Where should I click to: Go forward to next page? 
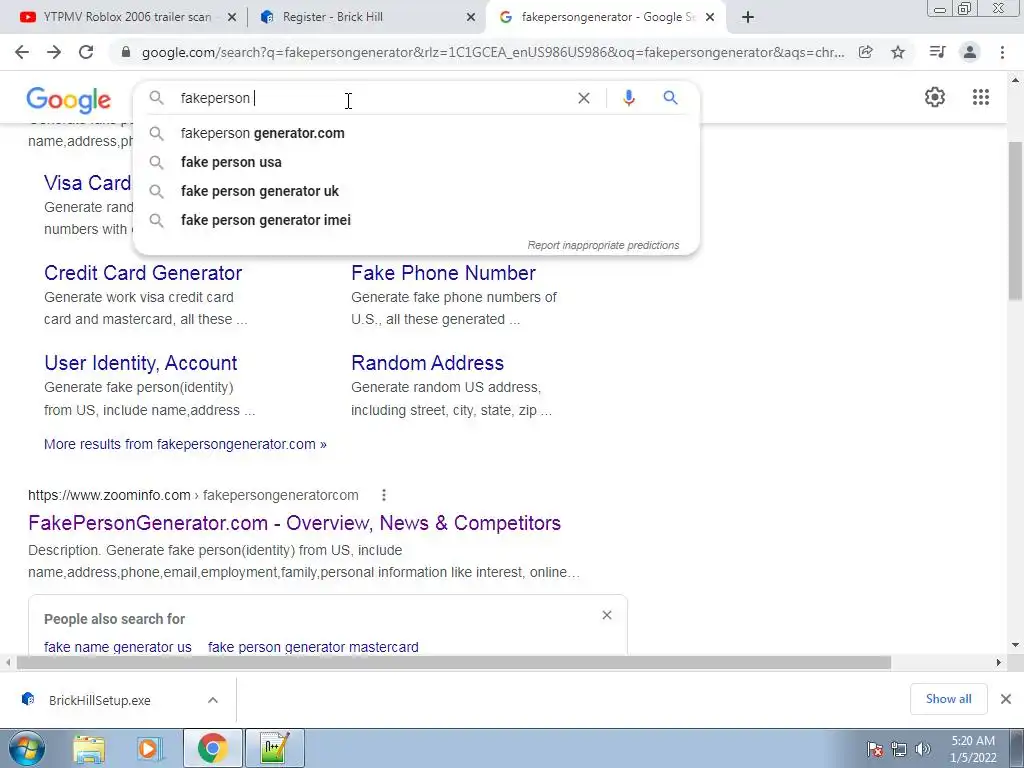tap(54, 52)
